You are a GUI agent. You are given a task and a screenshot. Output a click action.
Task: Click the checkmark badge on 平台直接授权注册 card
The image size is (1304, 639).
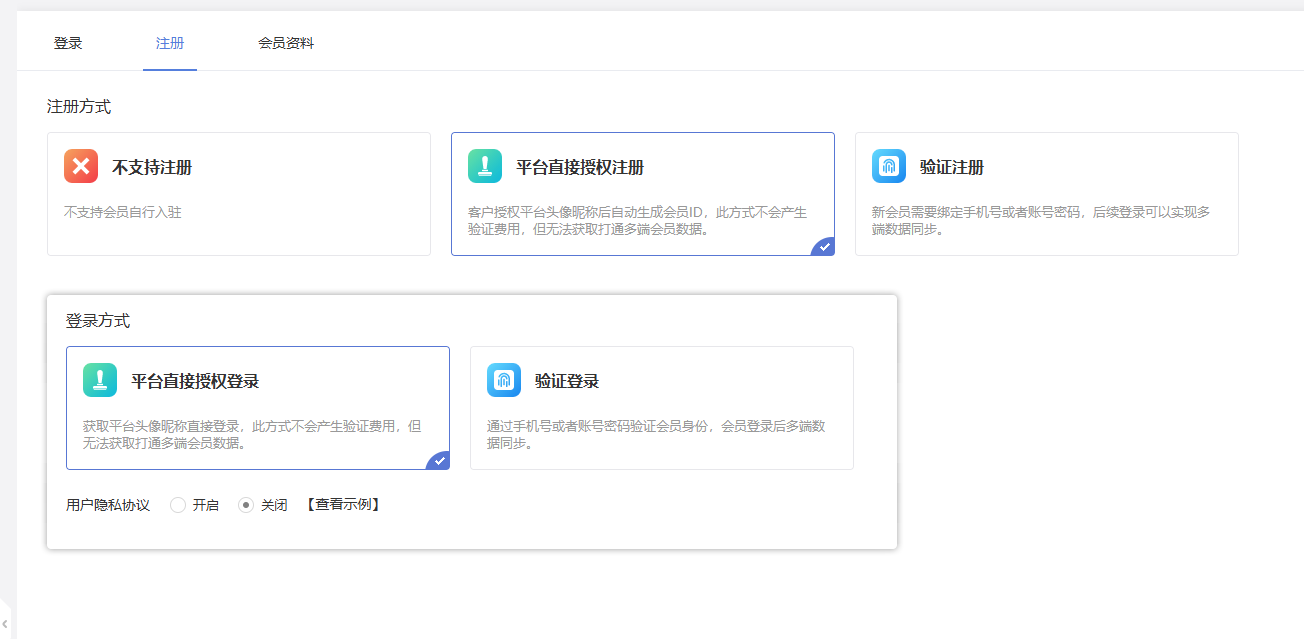pyautogui.click(x=825, y=246)
